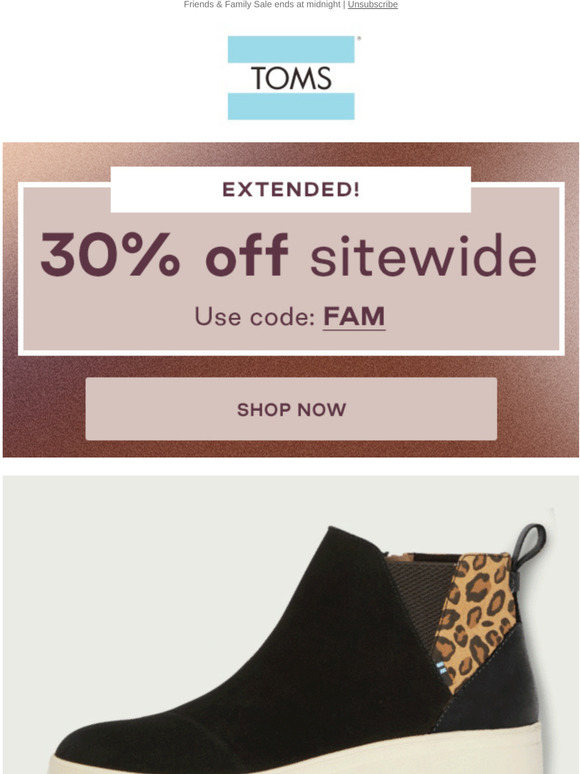
Task: Click the 30% off sitewide headline
Action: 289,255
